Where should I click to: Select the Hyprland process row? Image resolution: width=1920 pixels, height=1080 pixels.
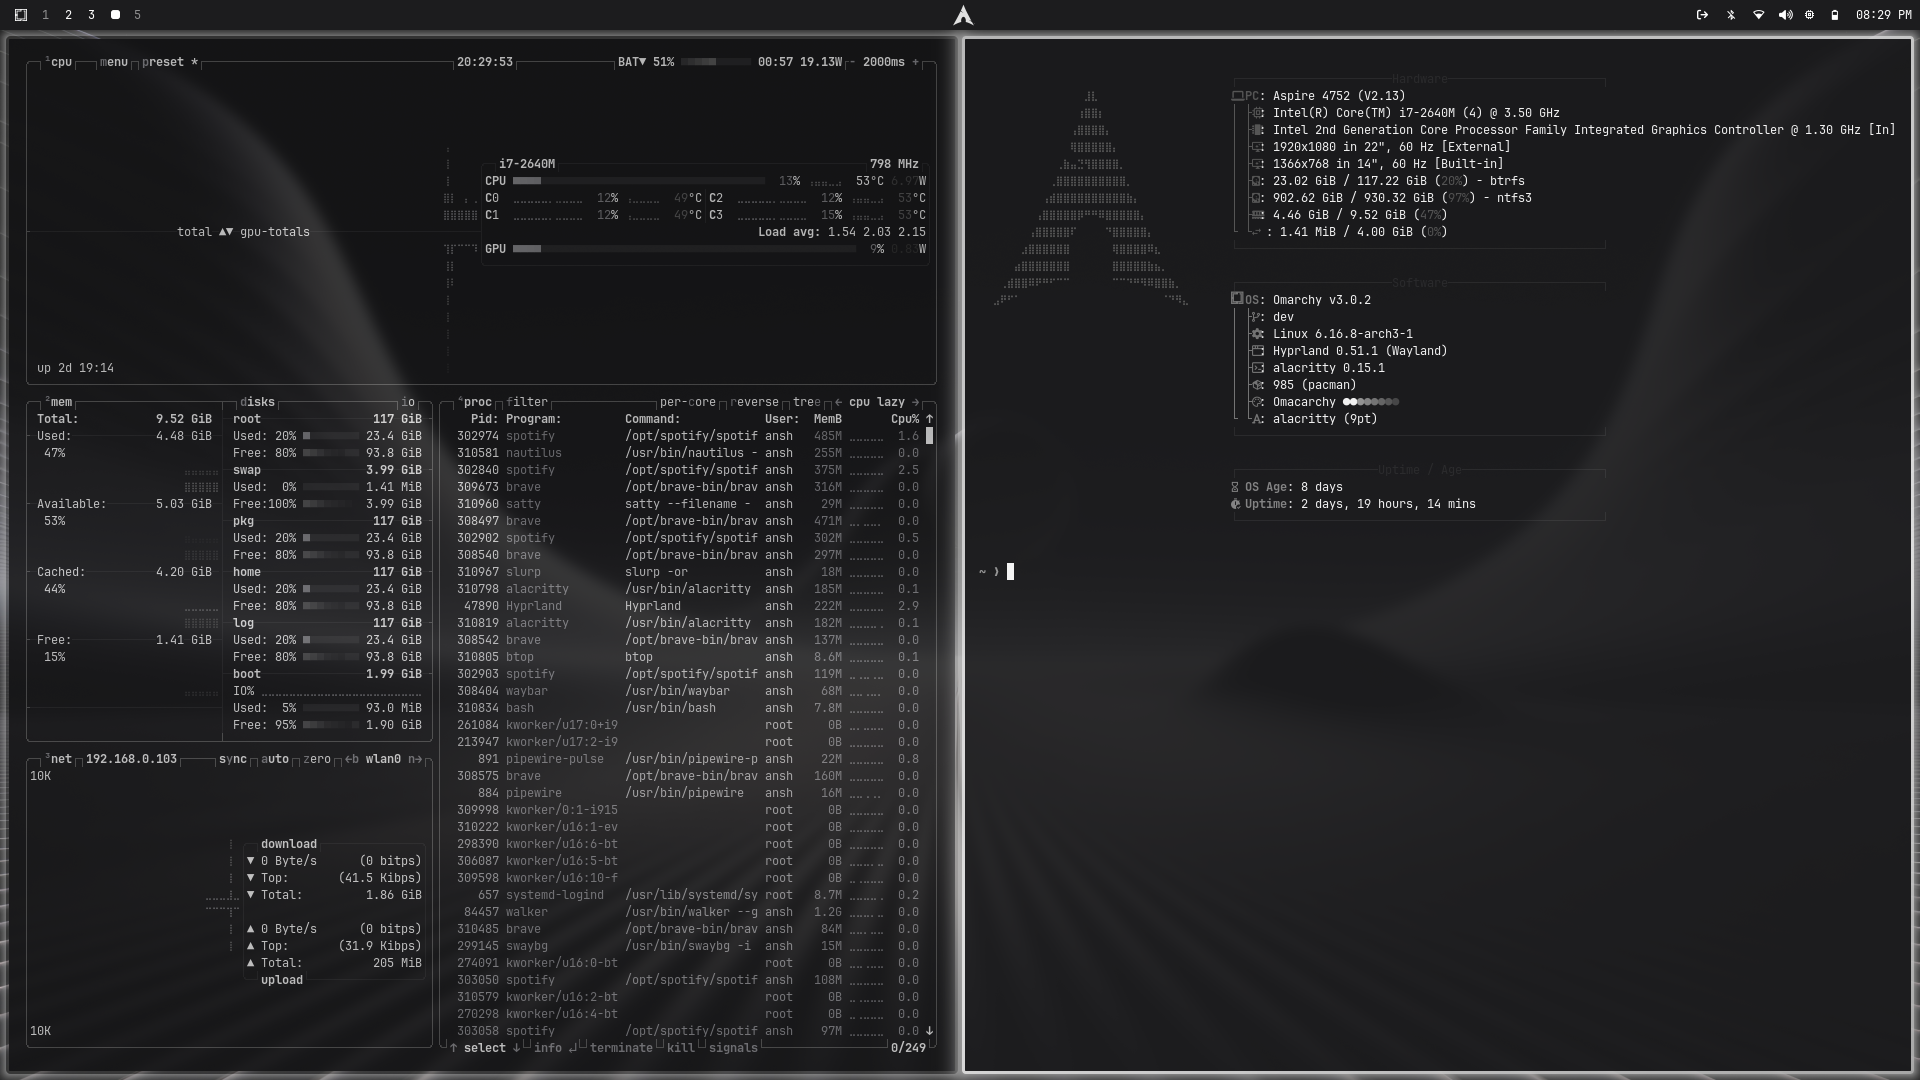[688, 606]
